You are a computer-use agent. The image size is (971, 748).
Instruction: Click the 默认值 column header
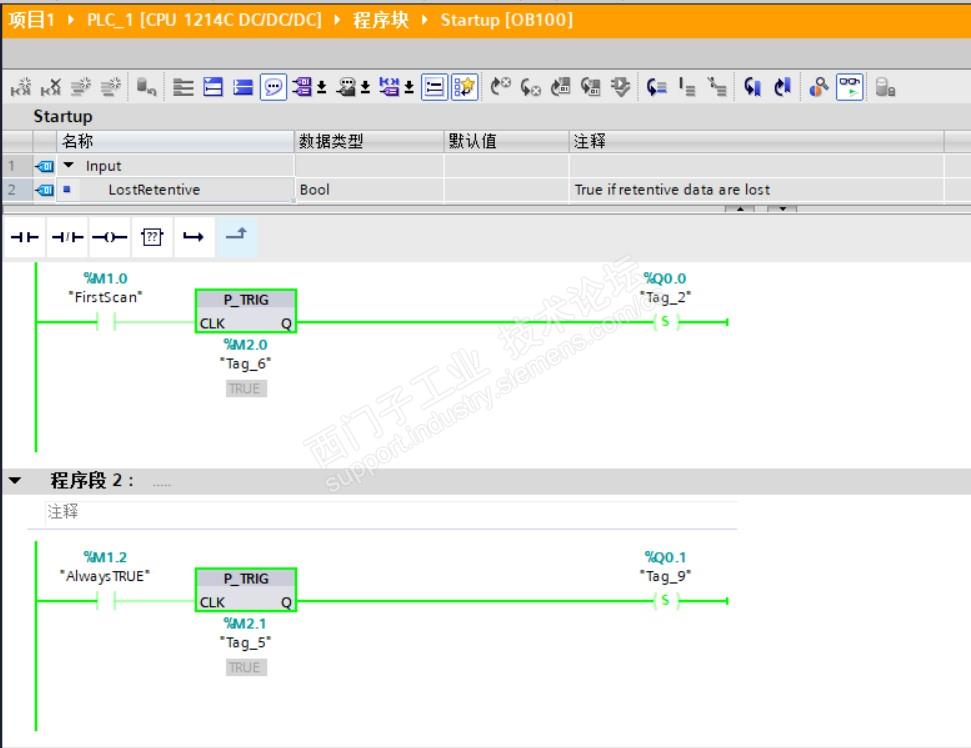click(x=506, y=141)
